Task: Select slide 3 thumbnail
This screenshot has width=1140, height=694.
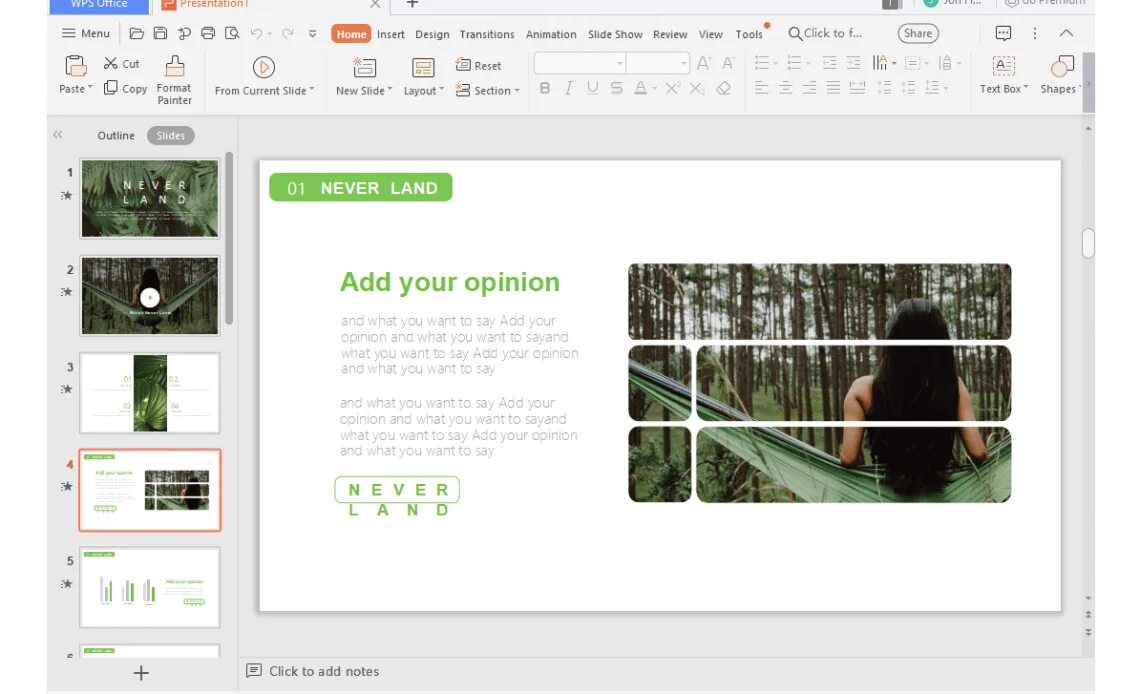Action: tap(150, 393)
